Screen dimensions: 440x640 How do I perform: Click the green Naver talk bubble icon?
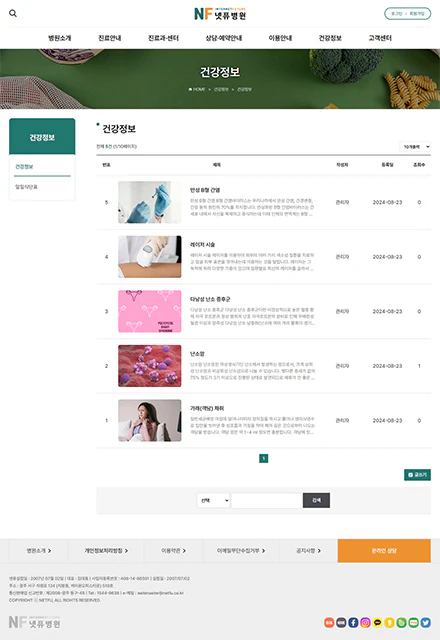[x=413, y=622]
